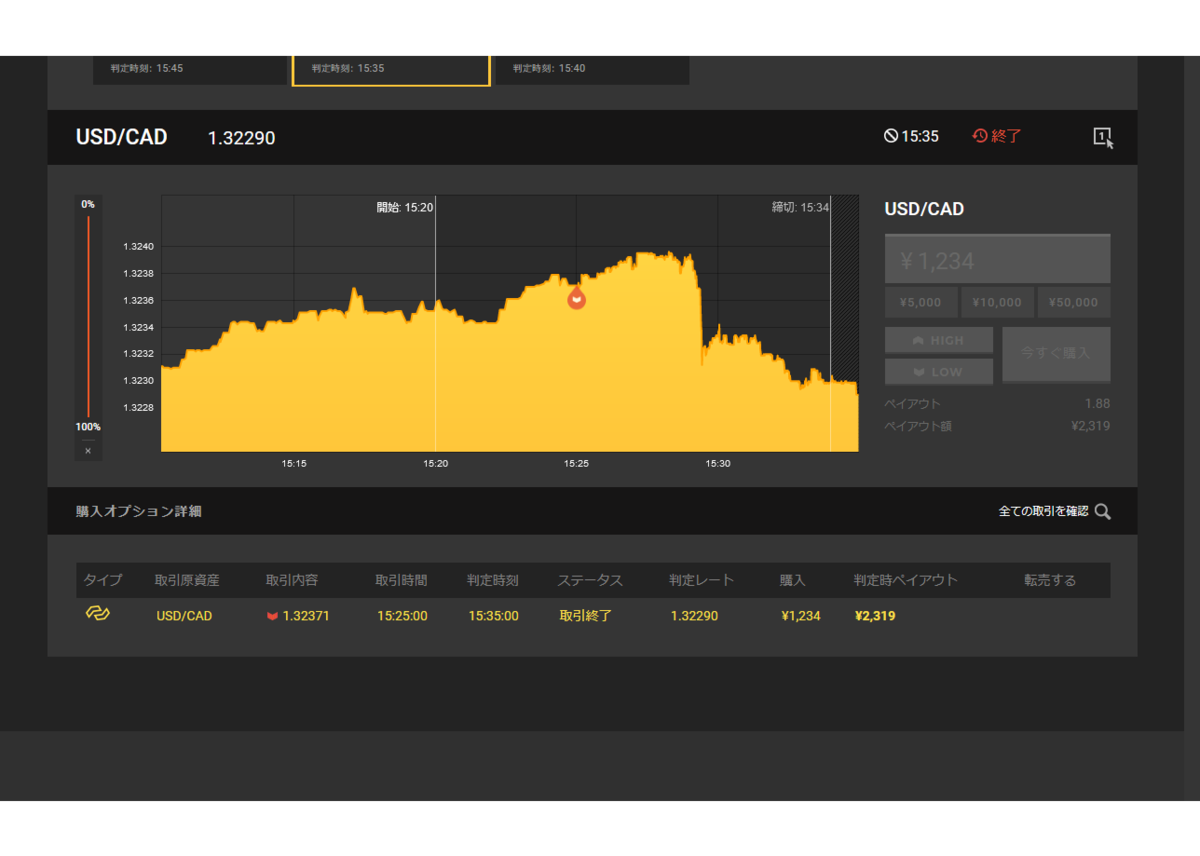Click the 判定時刻 column header in table
The image size is (1200, 856).
coord(493,580)
